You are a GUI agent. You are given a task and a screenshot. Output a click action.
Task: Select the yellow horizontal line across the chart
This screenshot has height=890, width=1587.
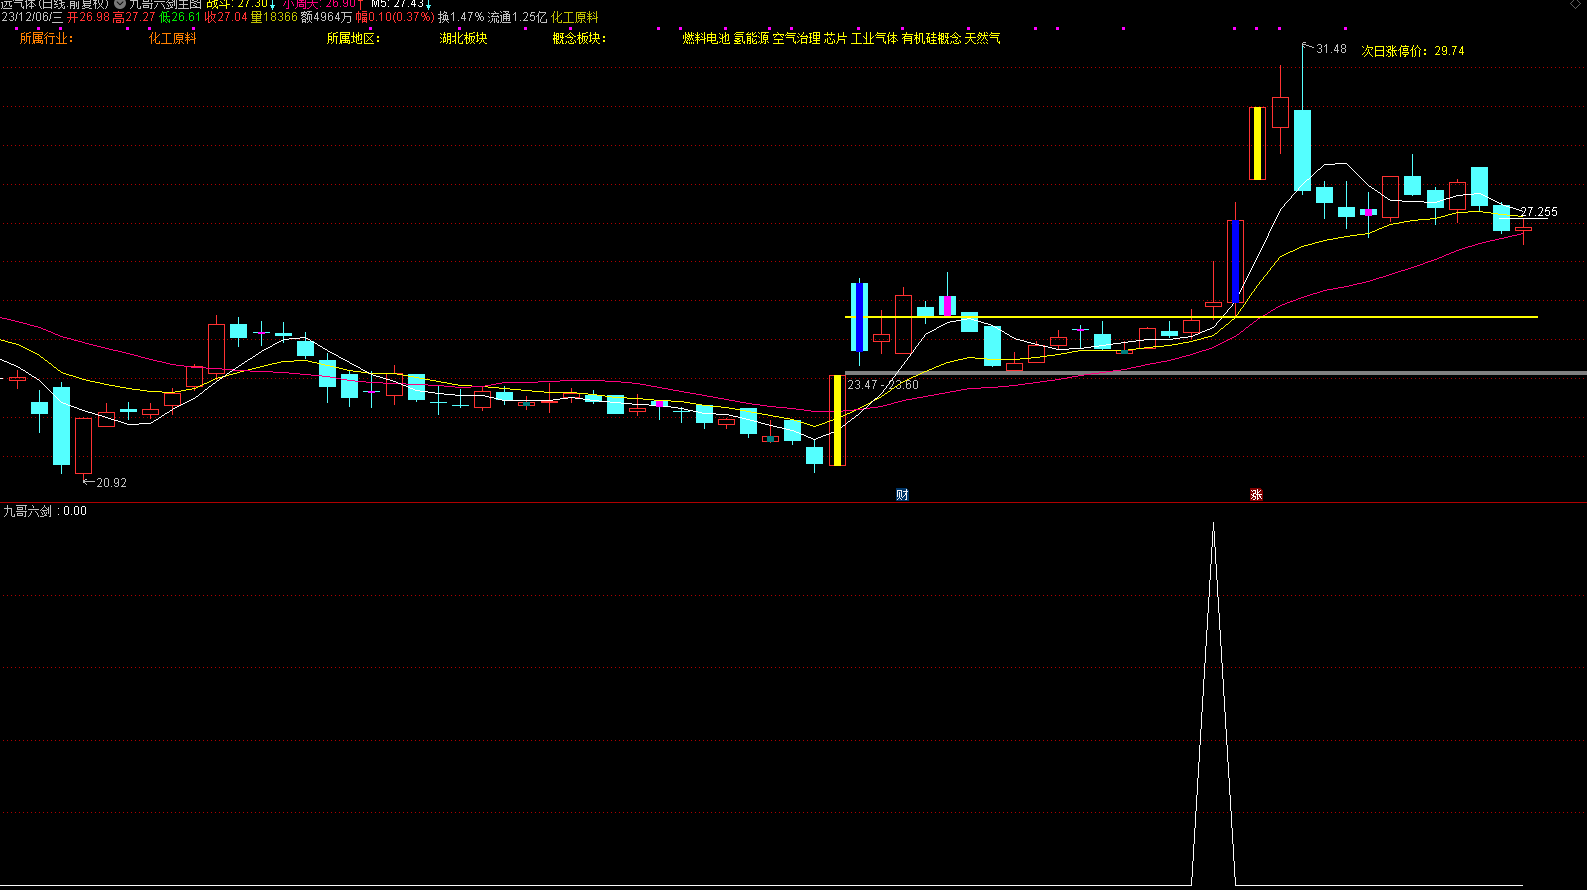point(1191,317)
